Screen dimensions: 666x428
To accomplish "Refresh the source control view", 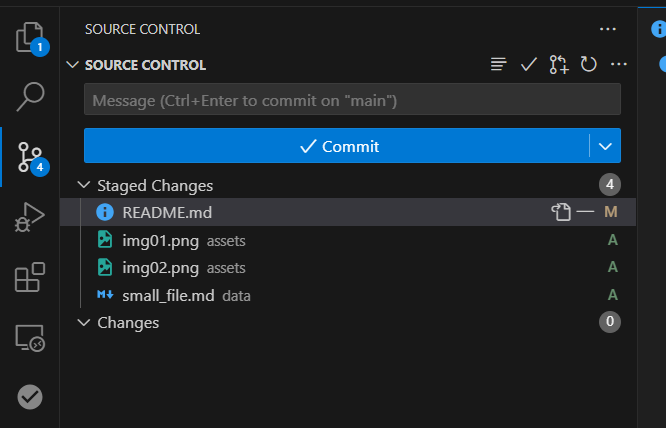I will [589, 65].
